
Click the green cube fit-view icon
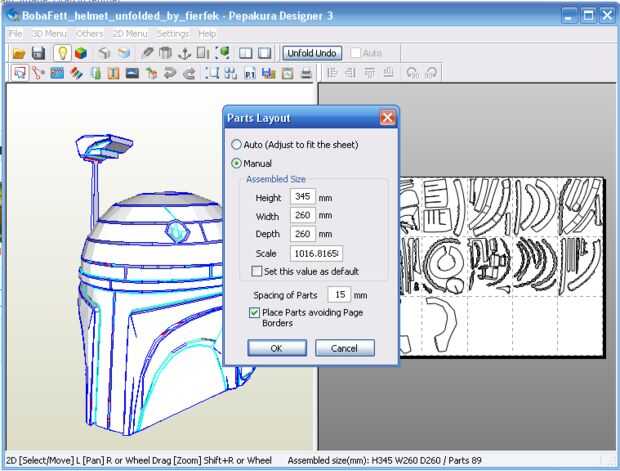(223, 53)
